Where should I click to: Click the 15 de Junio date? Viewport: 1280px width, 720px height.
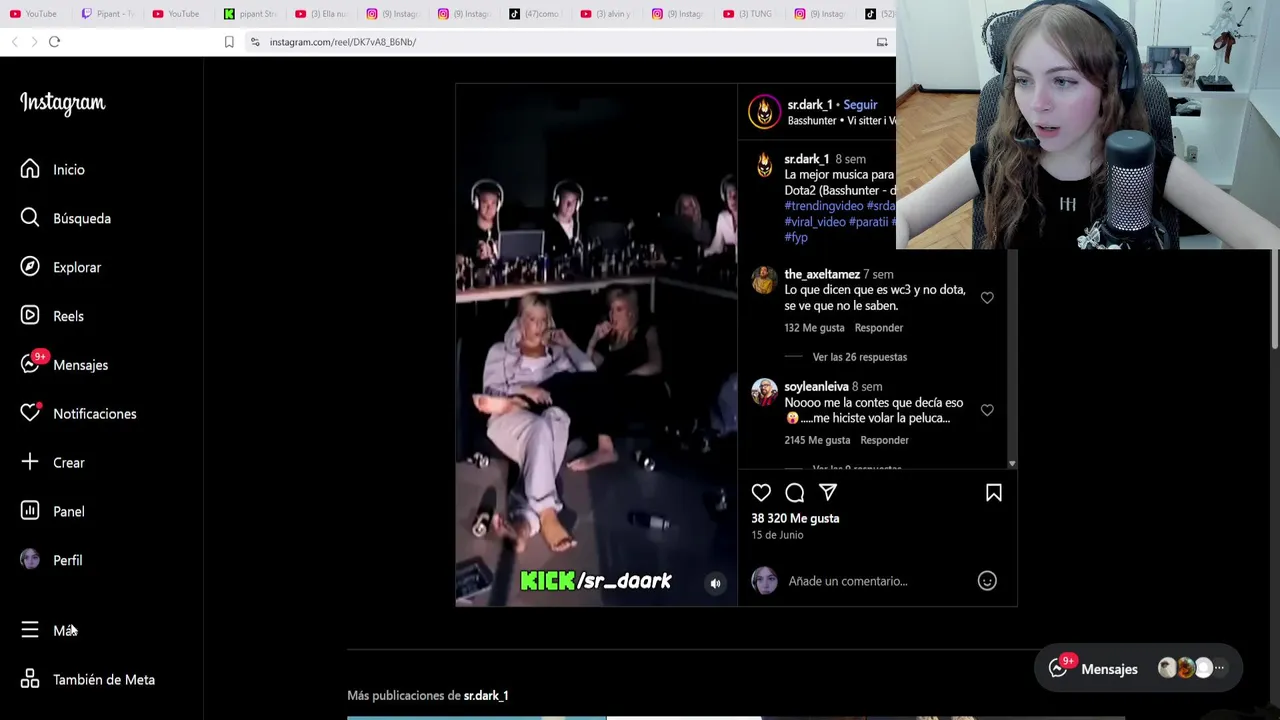click(777, 535)
